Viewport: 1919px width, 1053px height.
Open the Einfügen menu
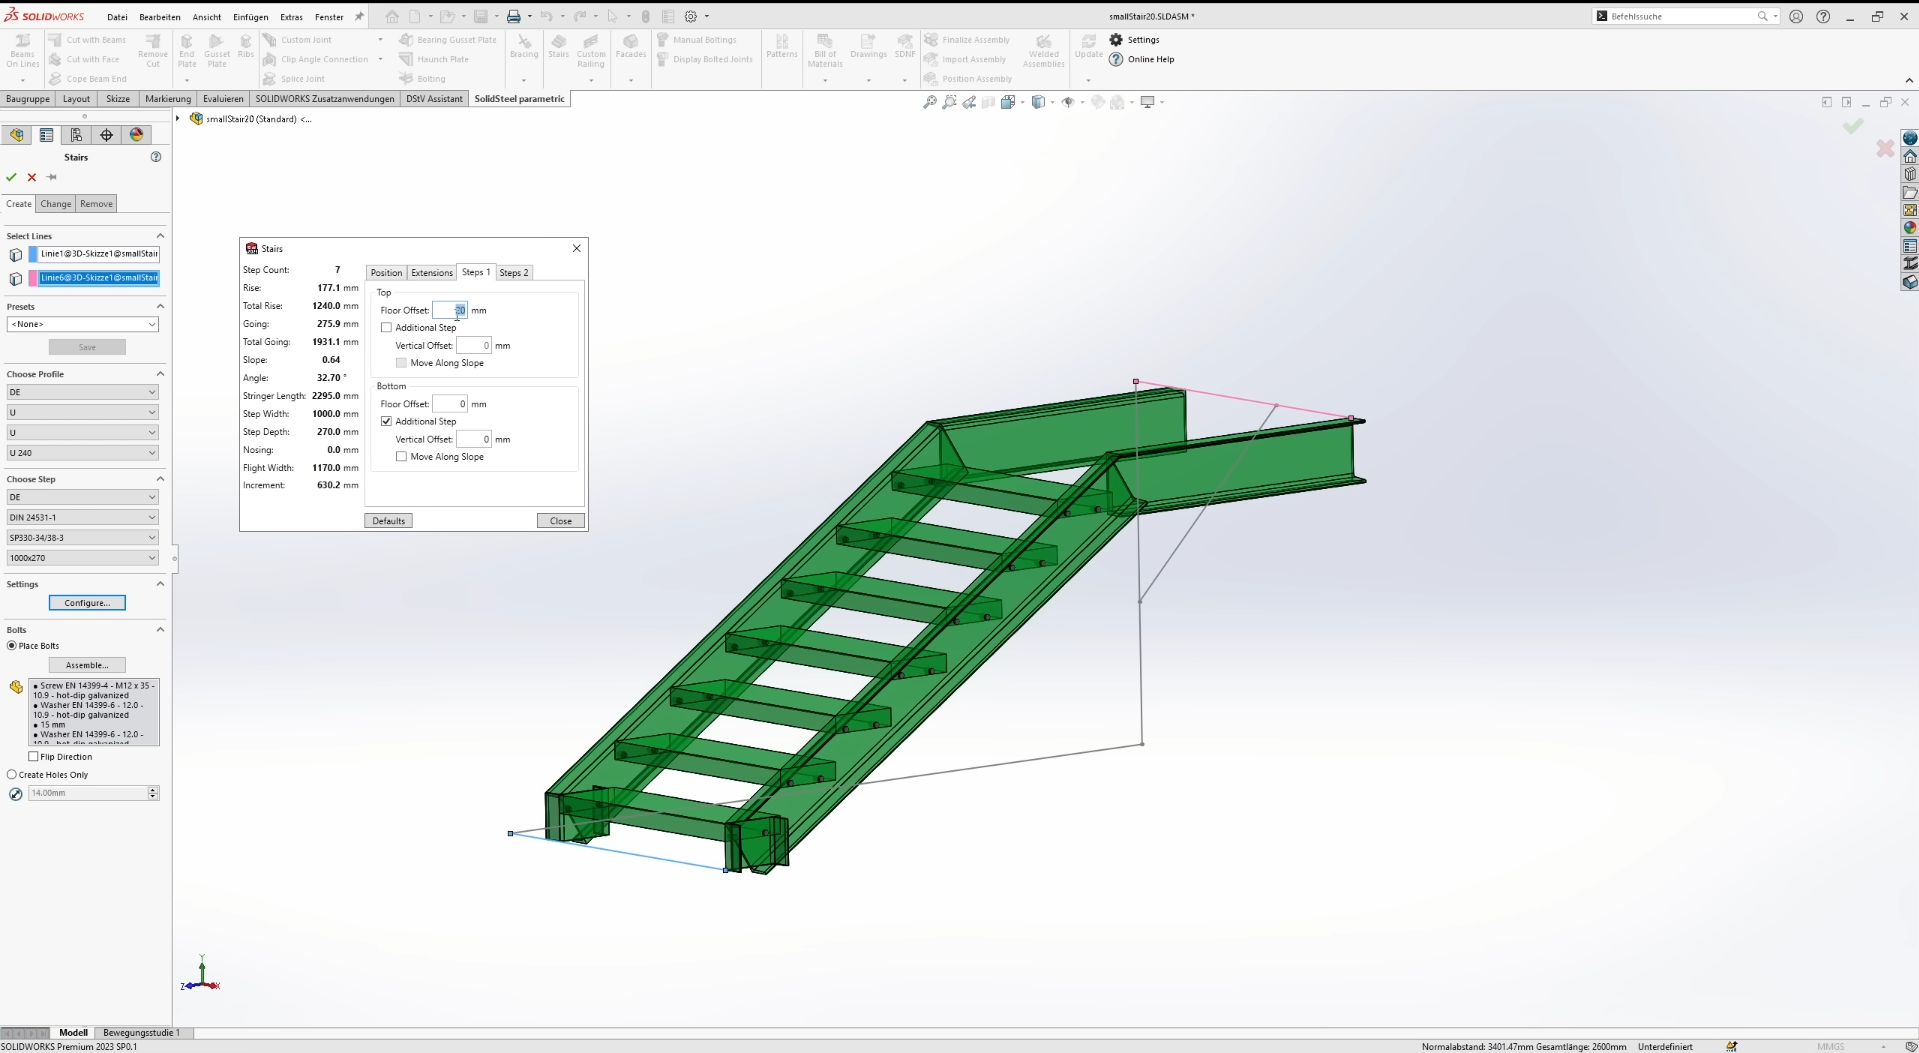point(250,17)
